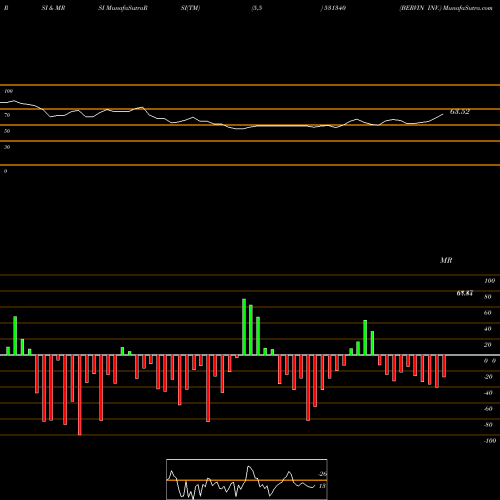
Task: Click the mini overview chart thumbnail
Action: point(247,479)
